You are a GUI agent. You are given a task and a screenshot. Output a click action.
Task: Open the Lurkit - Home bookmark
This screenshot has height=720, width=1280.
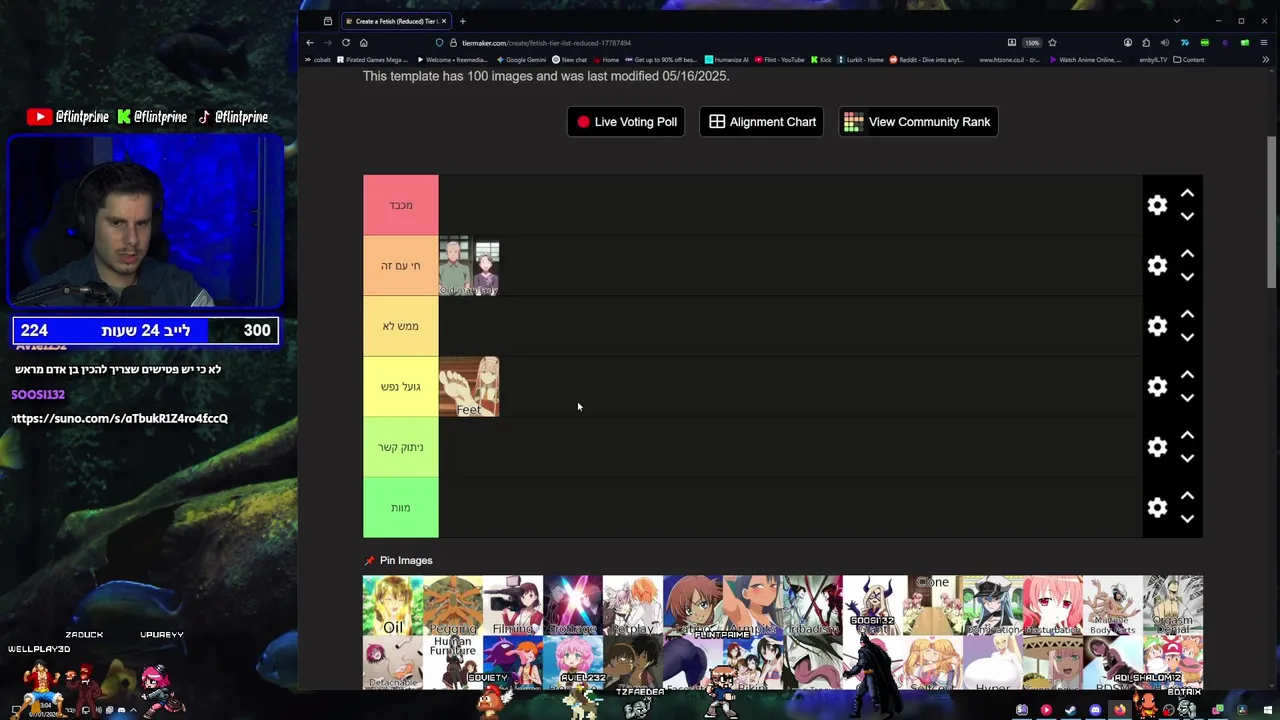861,60
